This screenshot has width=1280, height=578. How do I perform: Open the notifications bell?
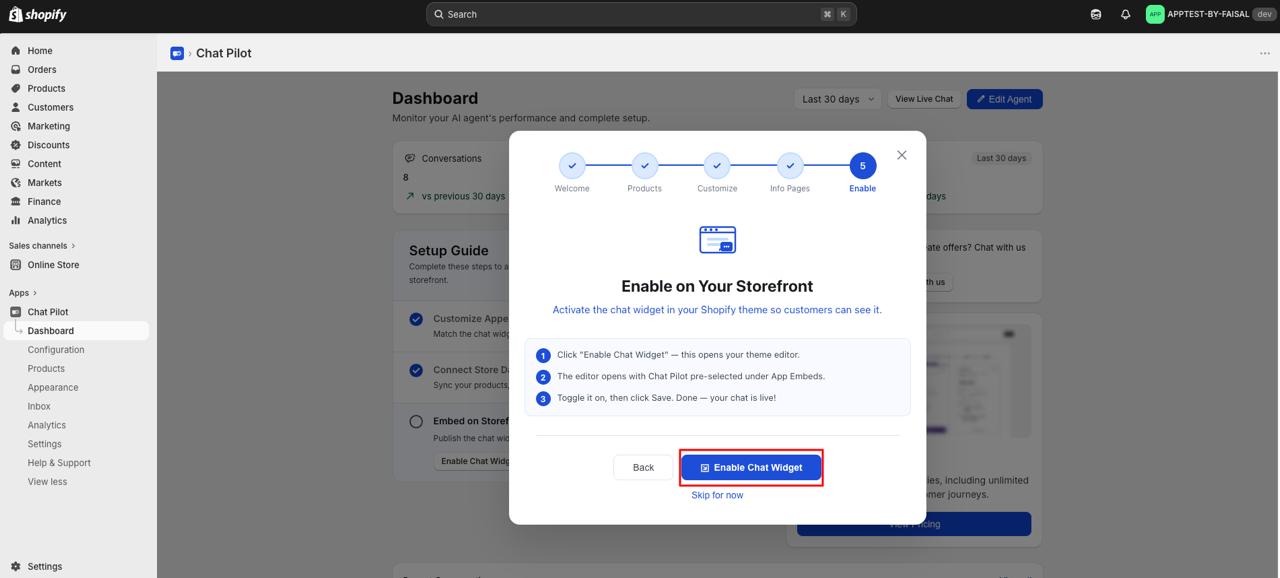1125,14
